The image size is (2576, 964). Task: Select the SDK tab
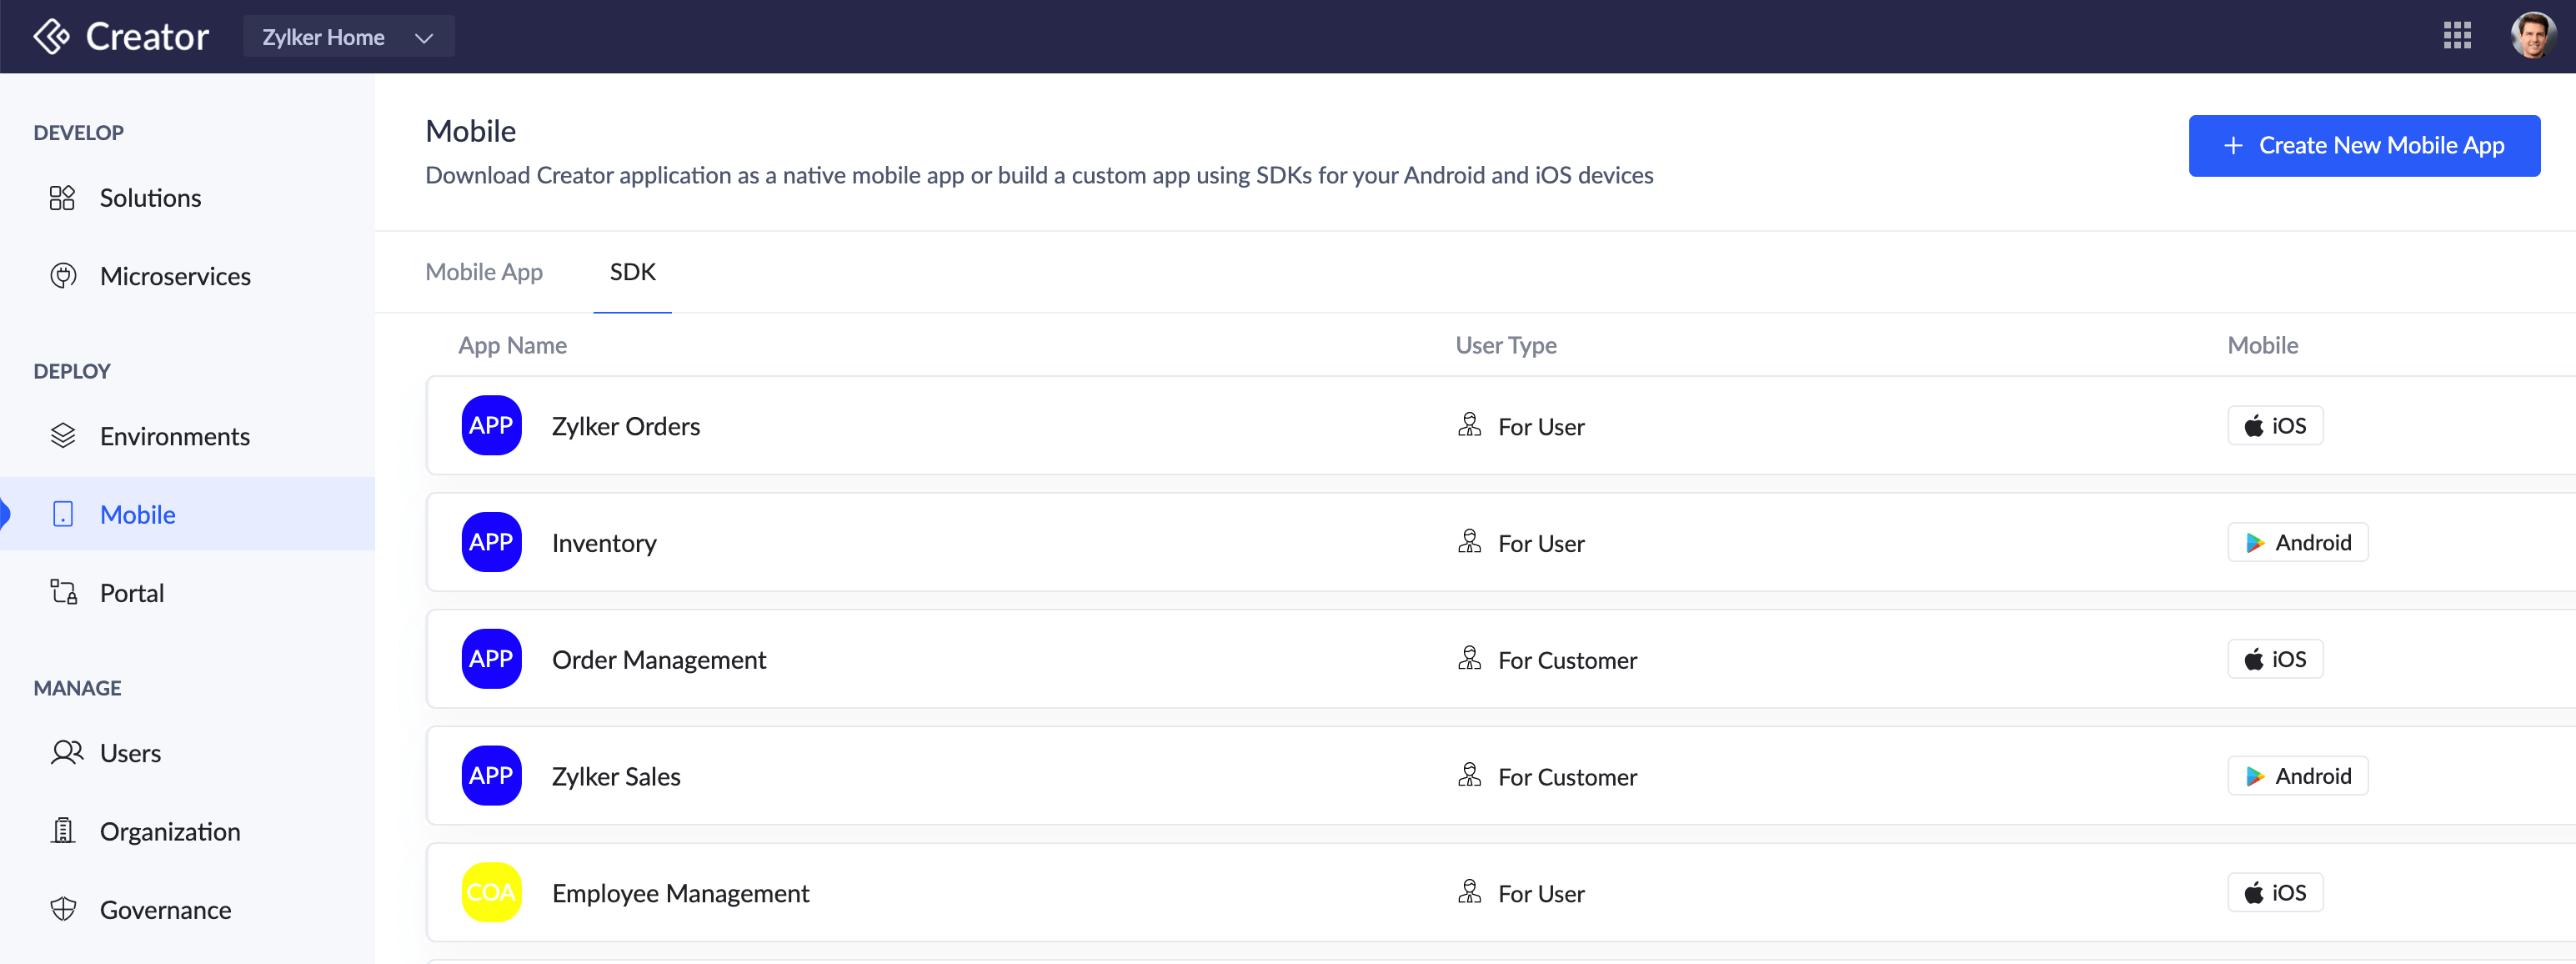tap(633, 272)
